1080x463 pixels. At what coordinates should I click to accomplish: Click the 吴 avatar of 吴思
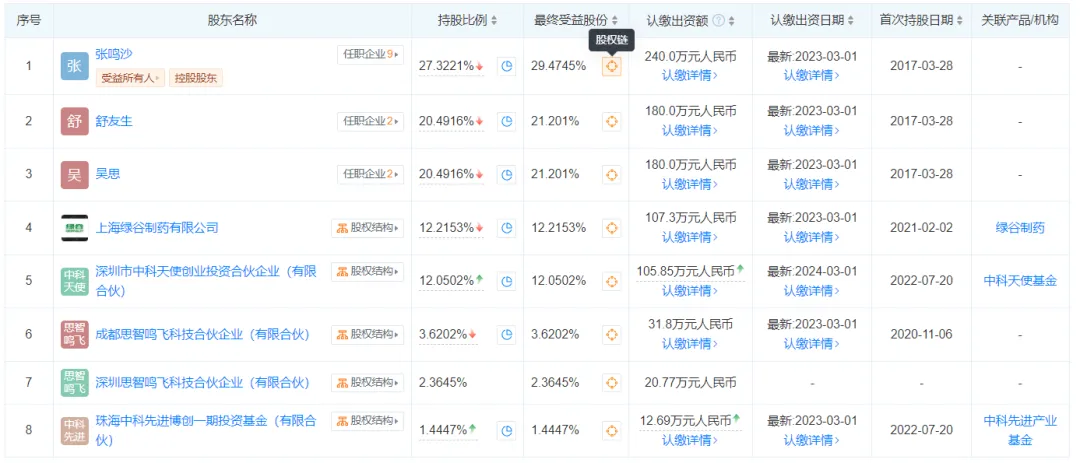coord(74,174)
